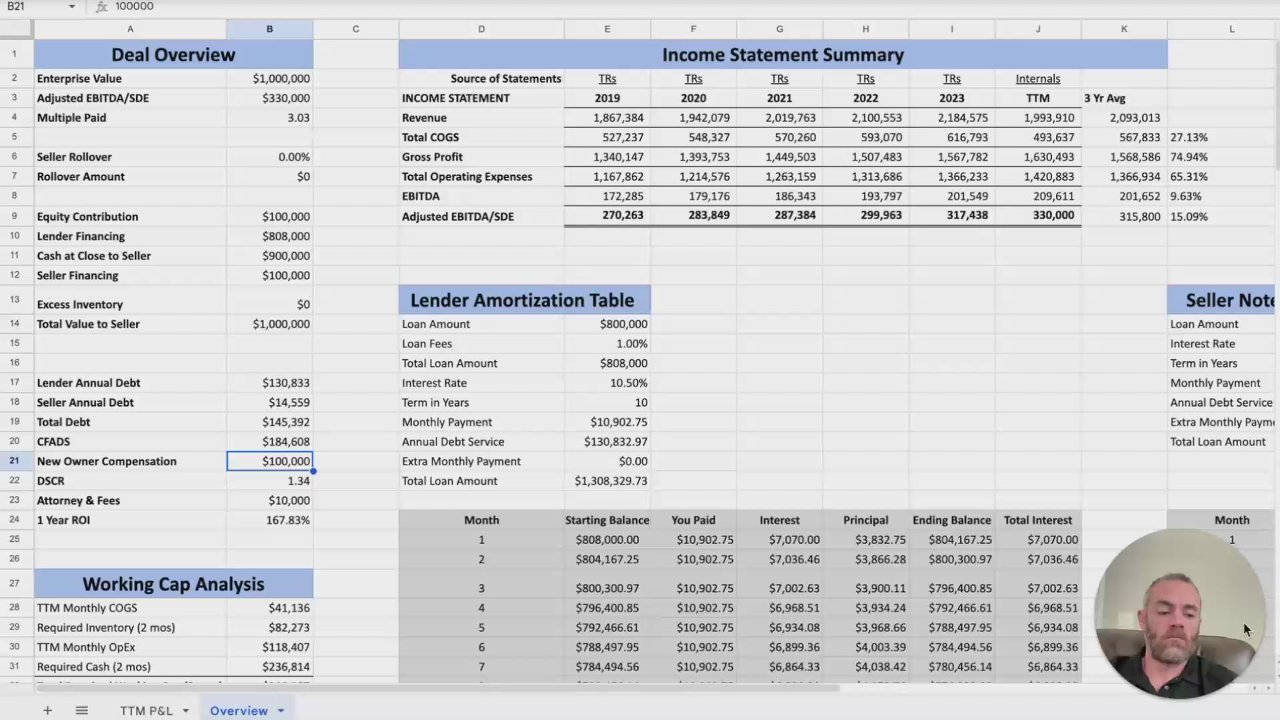Select the Required Cash (2 mos) value $236,814
Image resolution: width=1280 pixels, height=720 pixels.
pyautogui.click(x=269, y=667)
